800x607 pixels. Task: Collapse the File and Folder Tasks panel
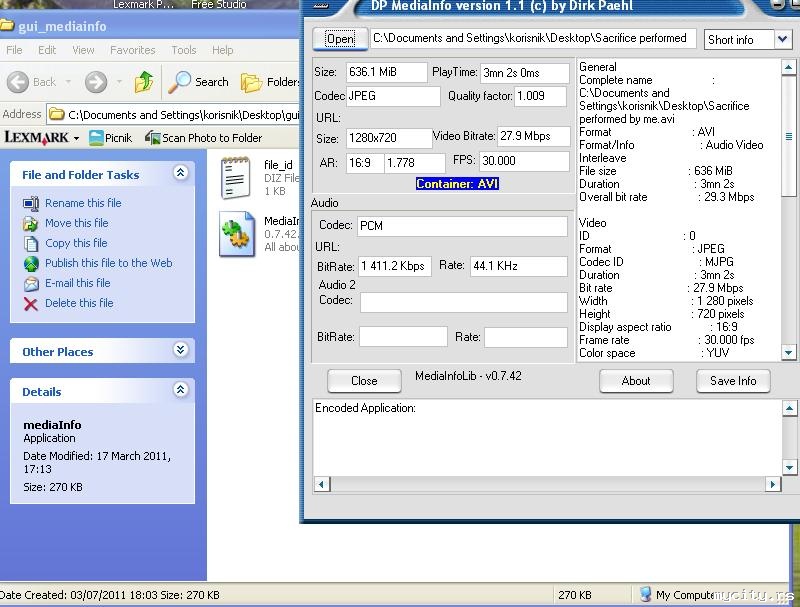(181, 173)
